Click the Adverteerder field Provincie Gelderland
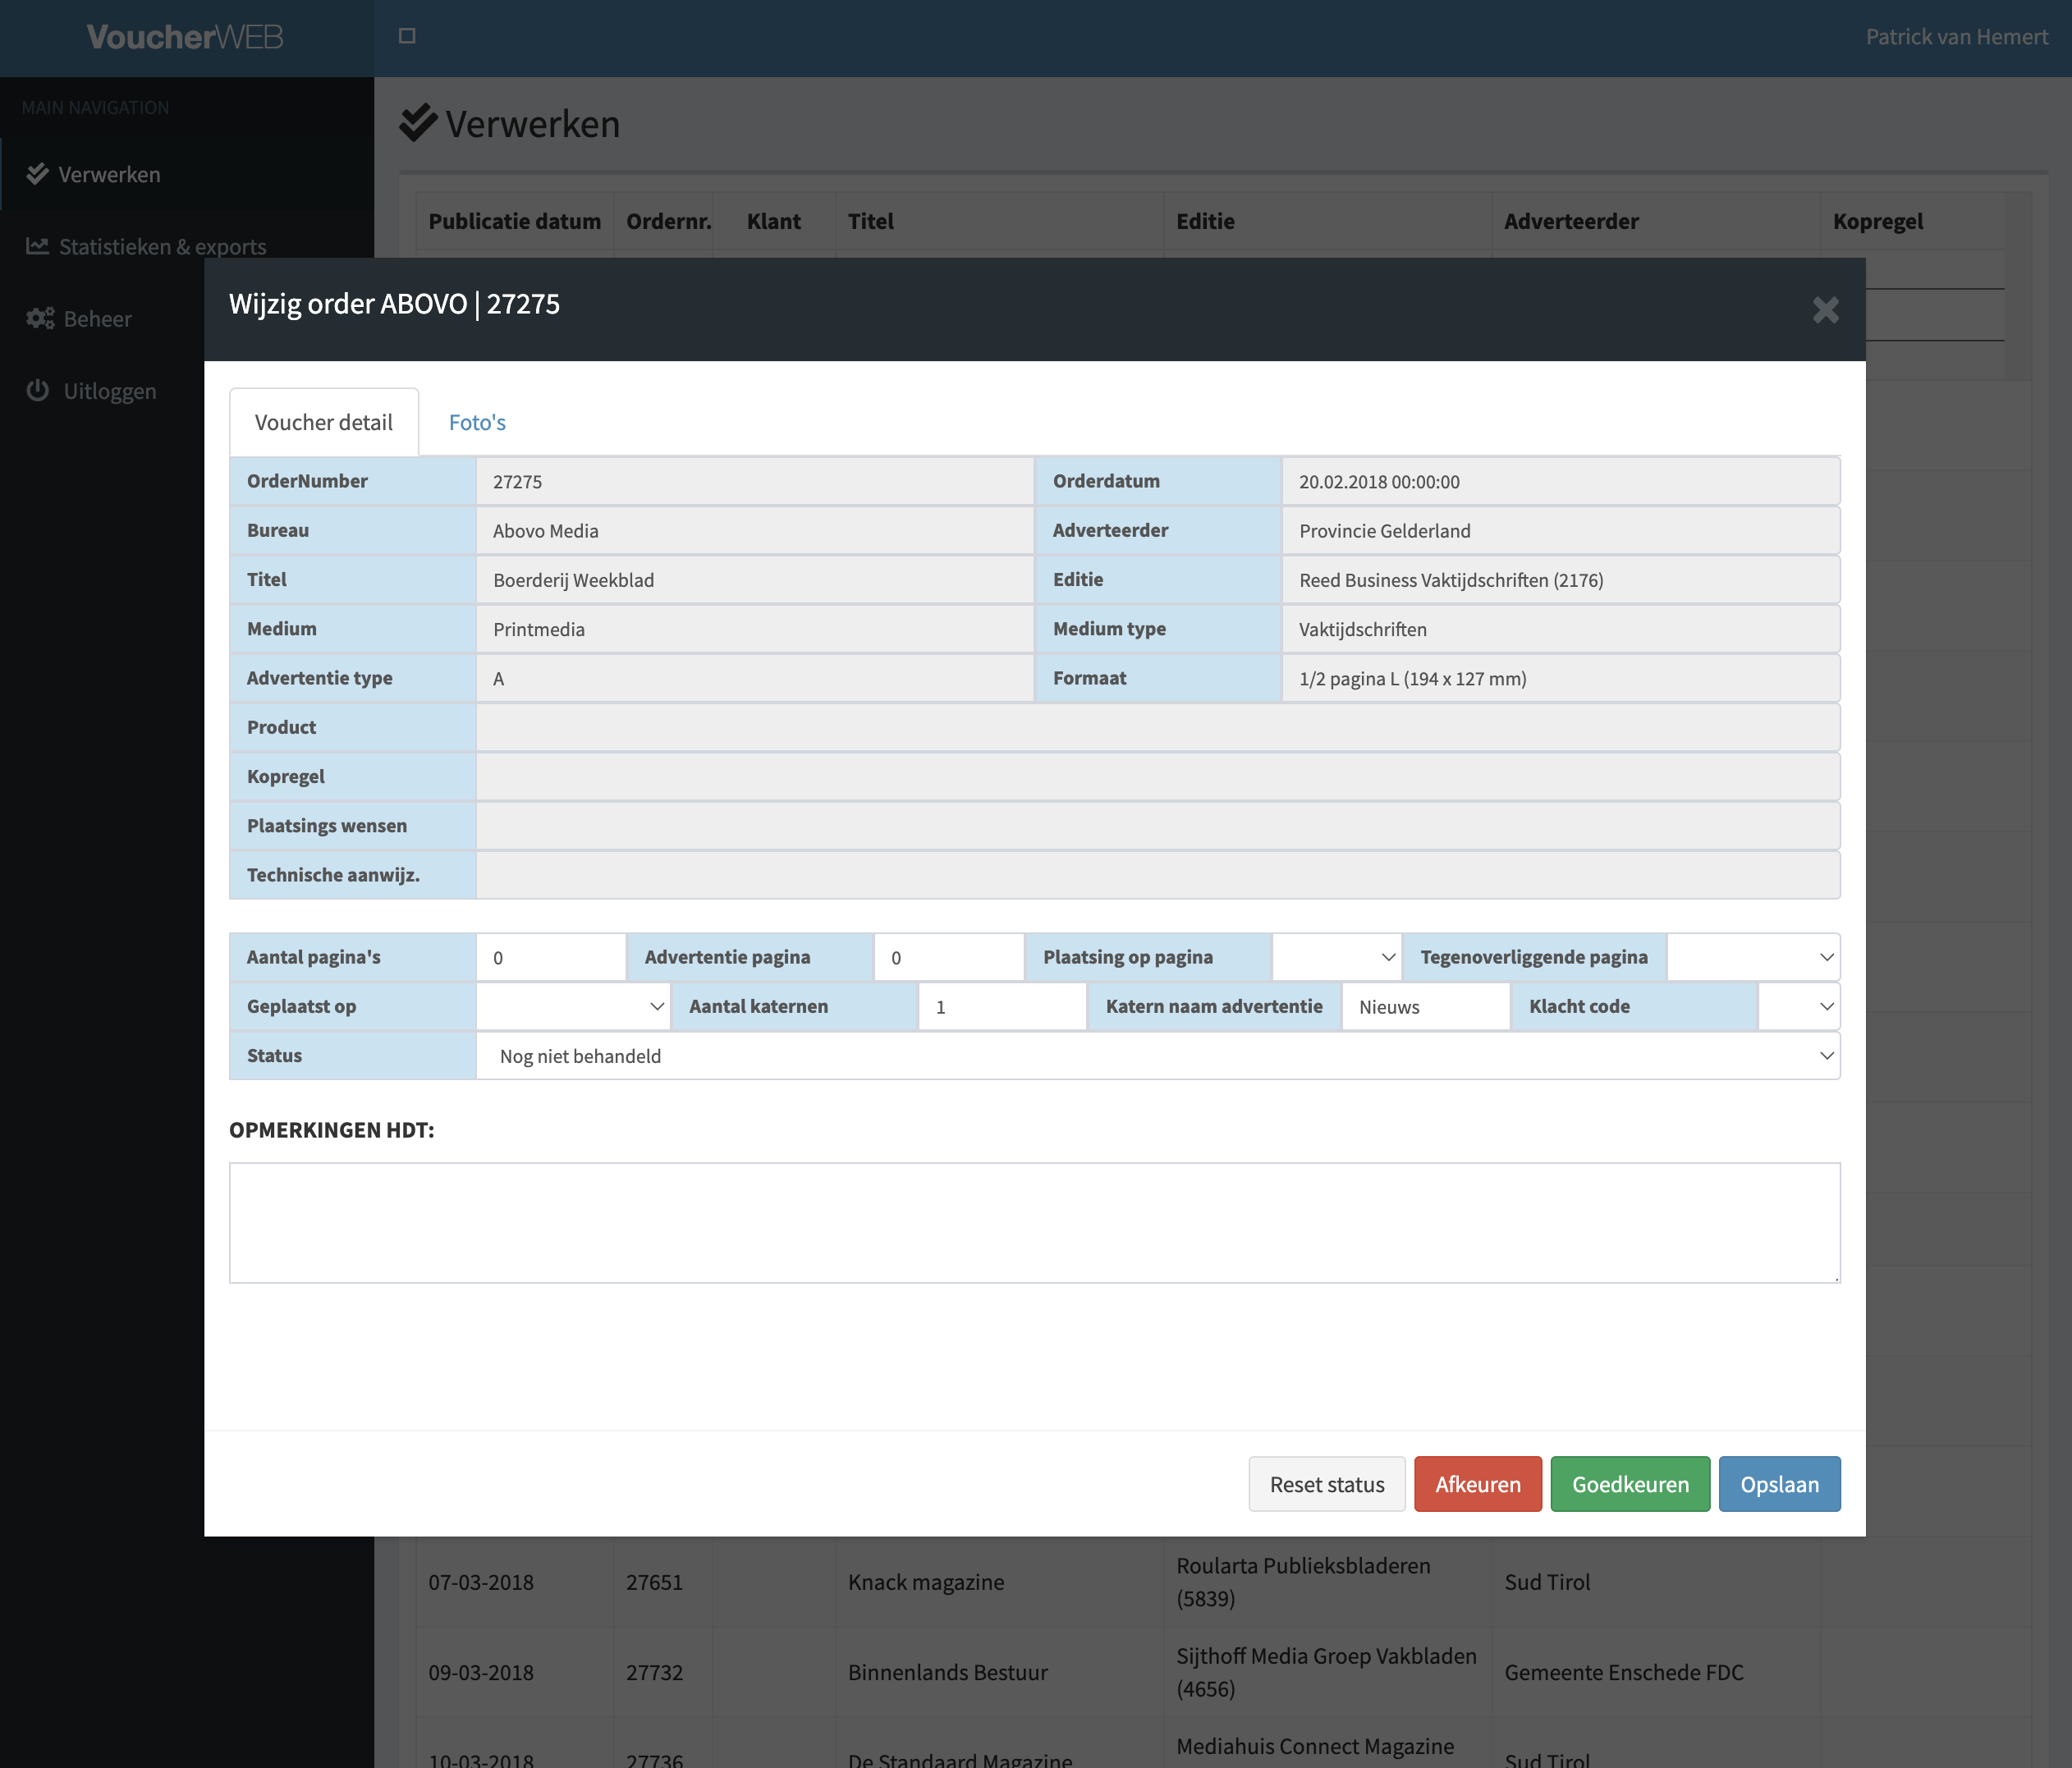The width and height of the screenshot is (2072, 1768). 1561,530
